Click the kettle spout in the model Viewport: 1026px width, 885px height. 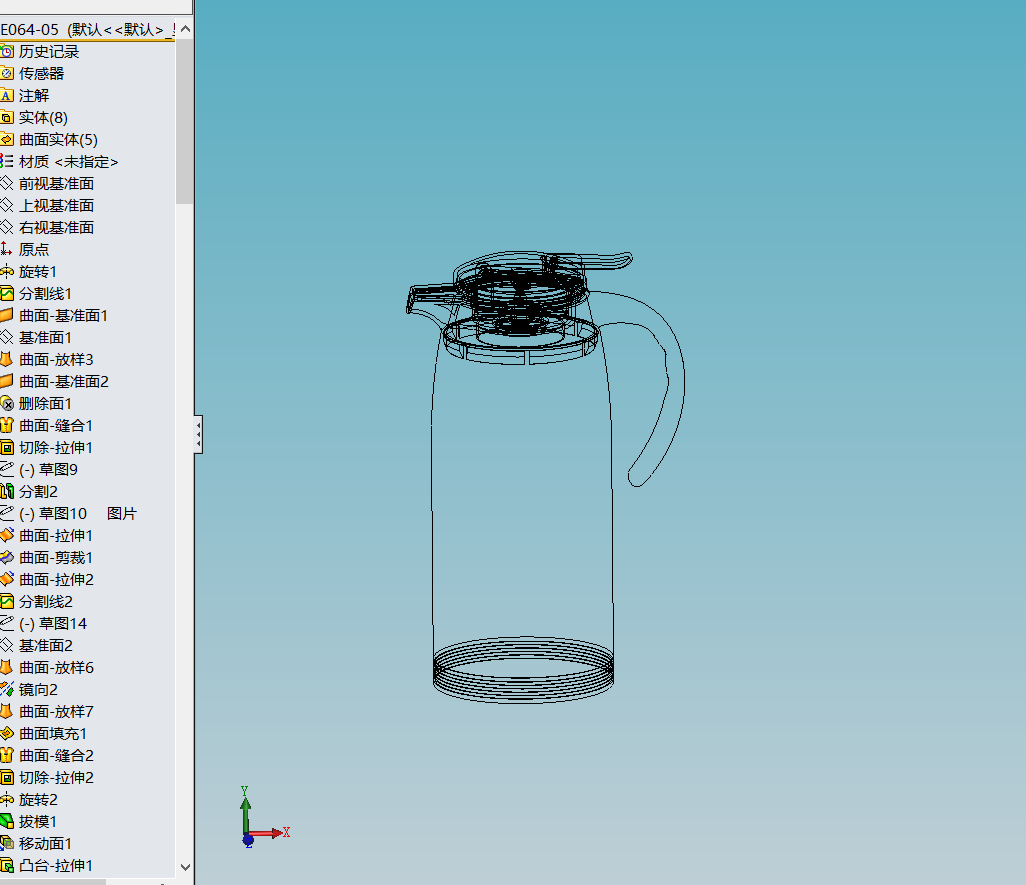coord(429,302)
